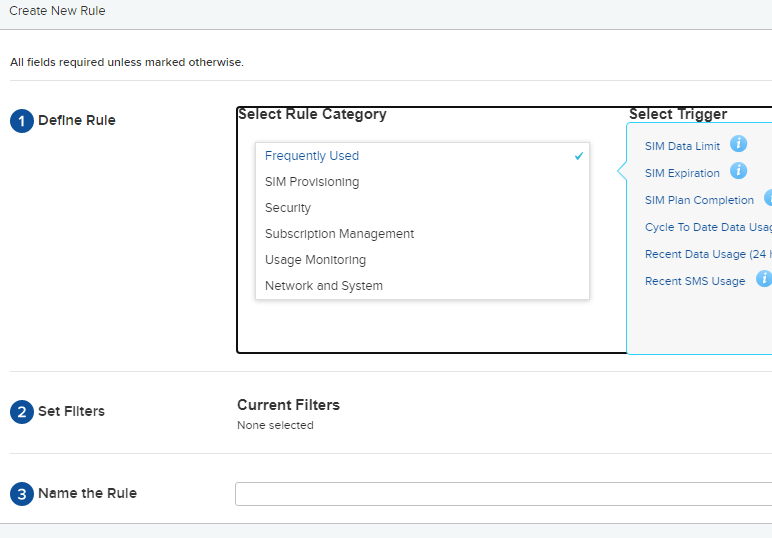The width and height of the screenshot is (772, 538).
Task: Click info icon beside SIM Data Limit
Action: pos(738,144)
